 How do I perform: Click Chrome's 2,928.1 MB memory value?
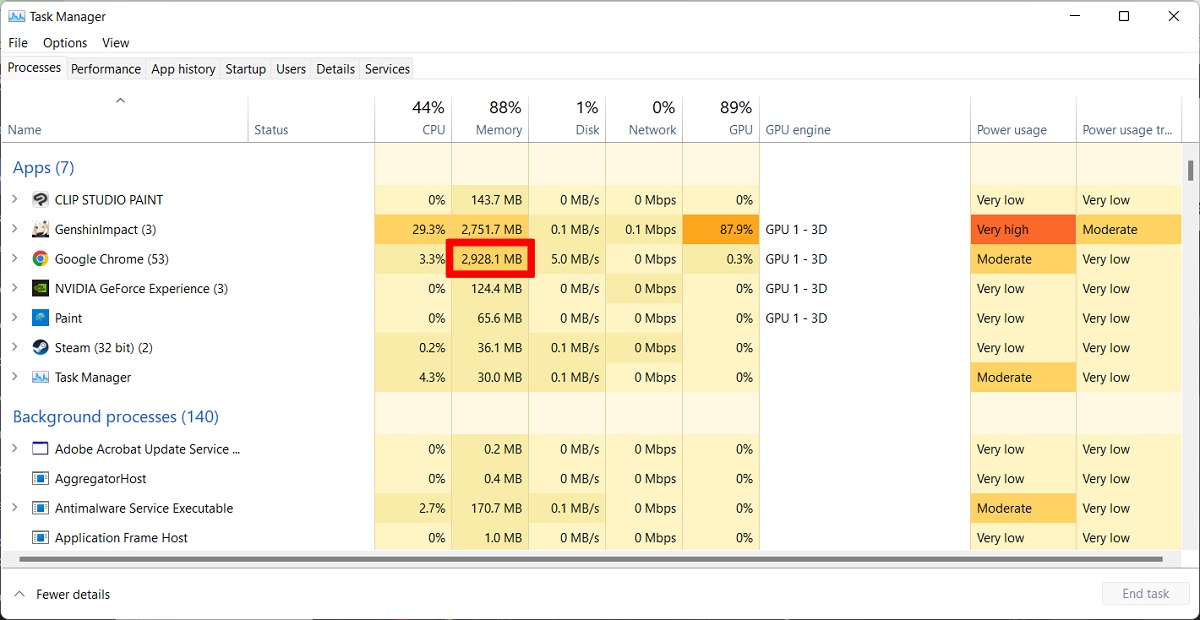(490, 259)
